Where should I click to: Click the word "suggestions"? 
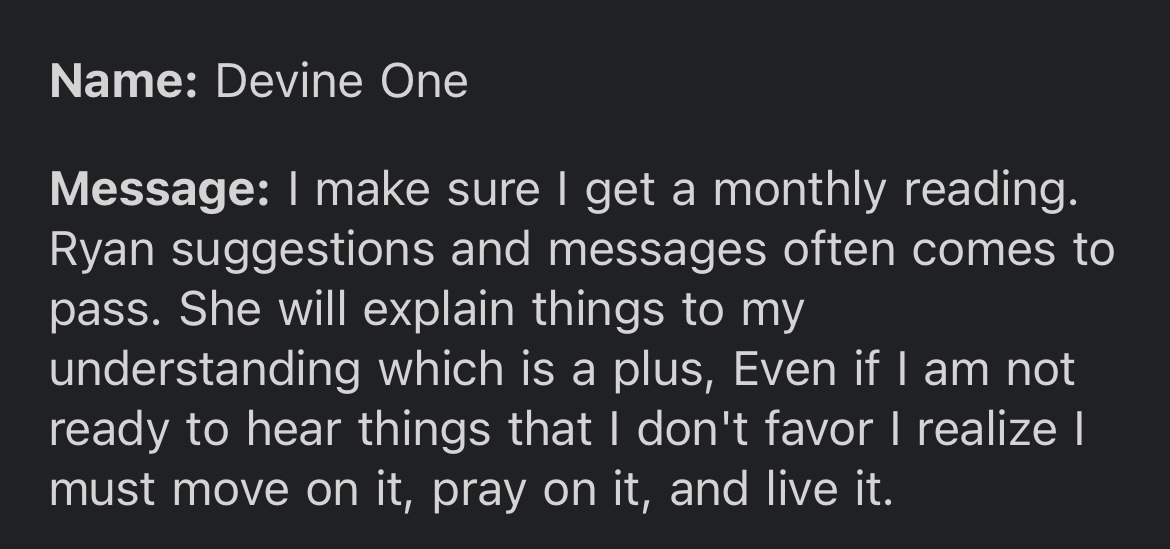[x=303, y=251]
